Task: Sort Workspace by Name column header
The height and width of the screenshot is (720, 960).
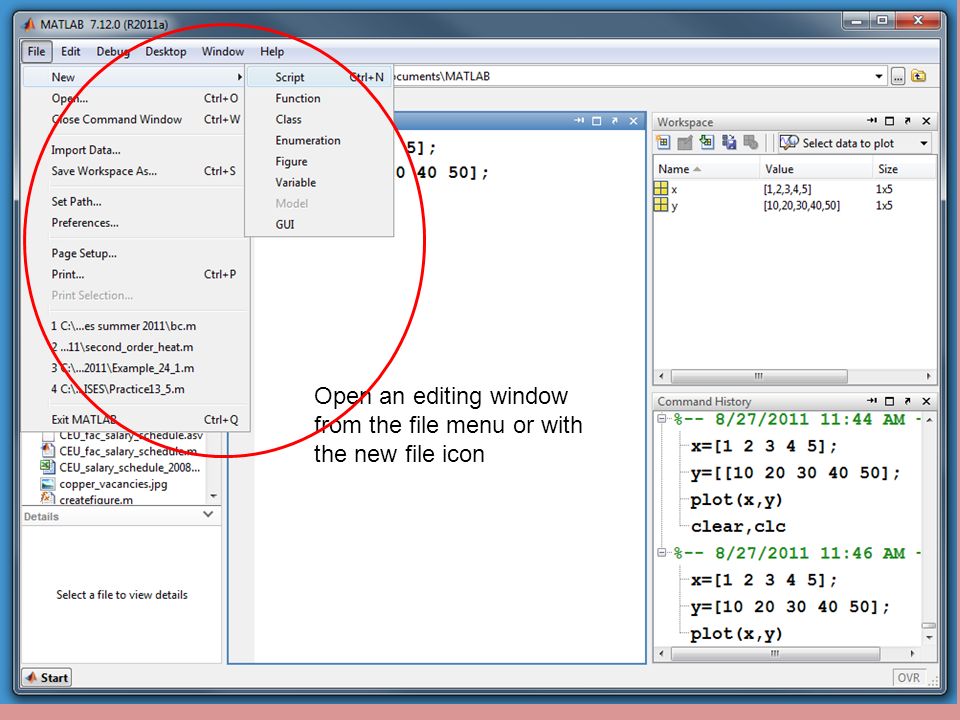Action: pyautogui.click(x=706, y=169)
